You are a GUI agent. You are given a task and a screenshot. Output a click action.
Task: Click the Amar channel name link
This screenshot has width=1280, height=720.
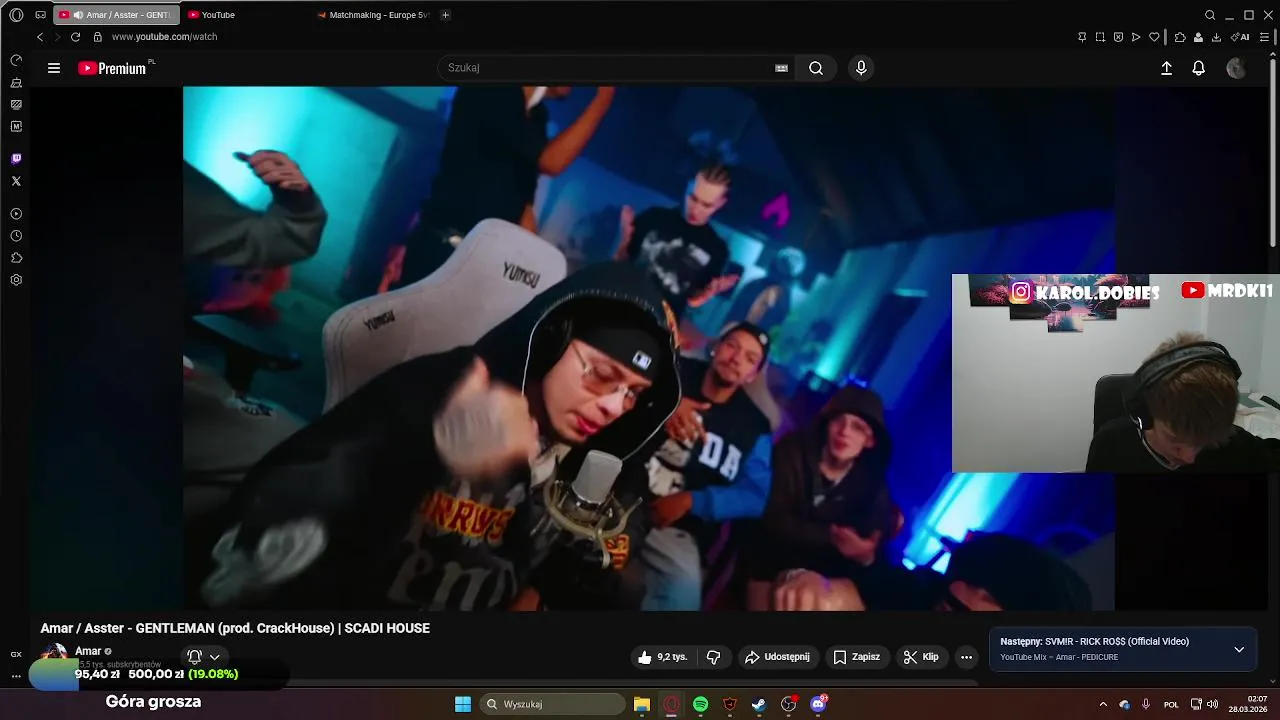click(x=88, y=651)
